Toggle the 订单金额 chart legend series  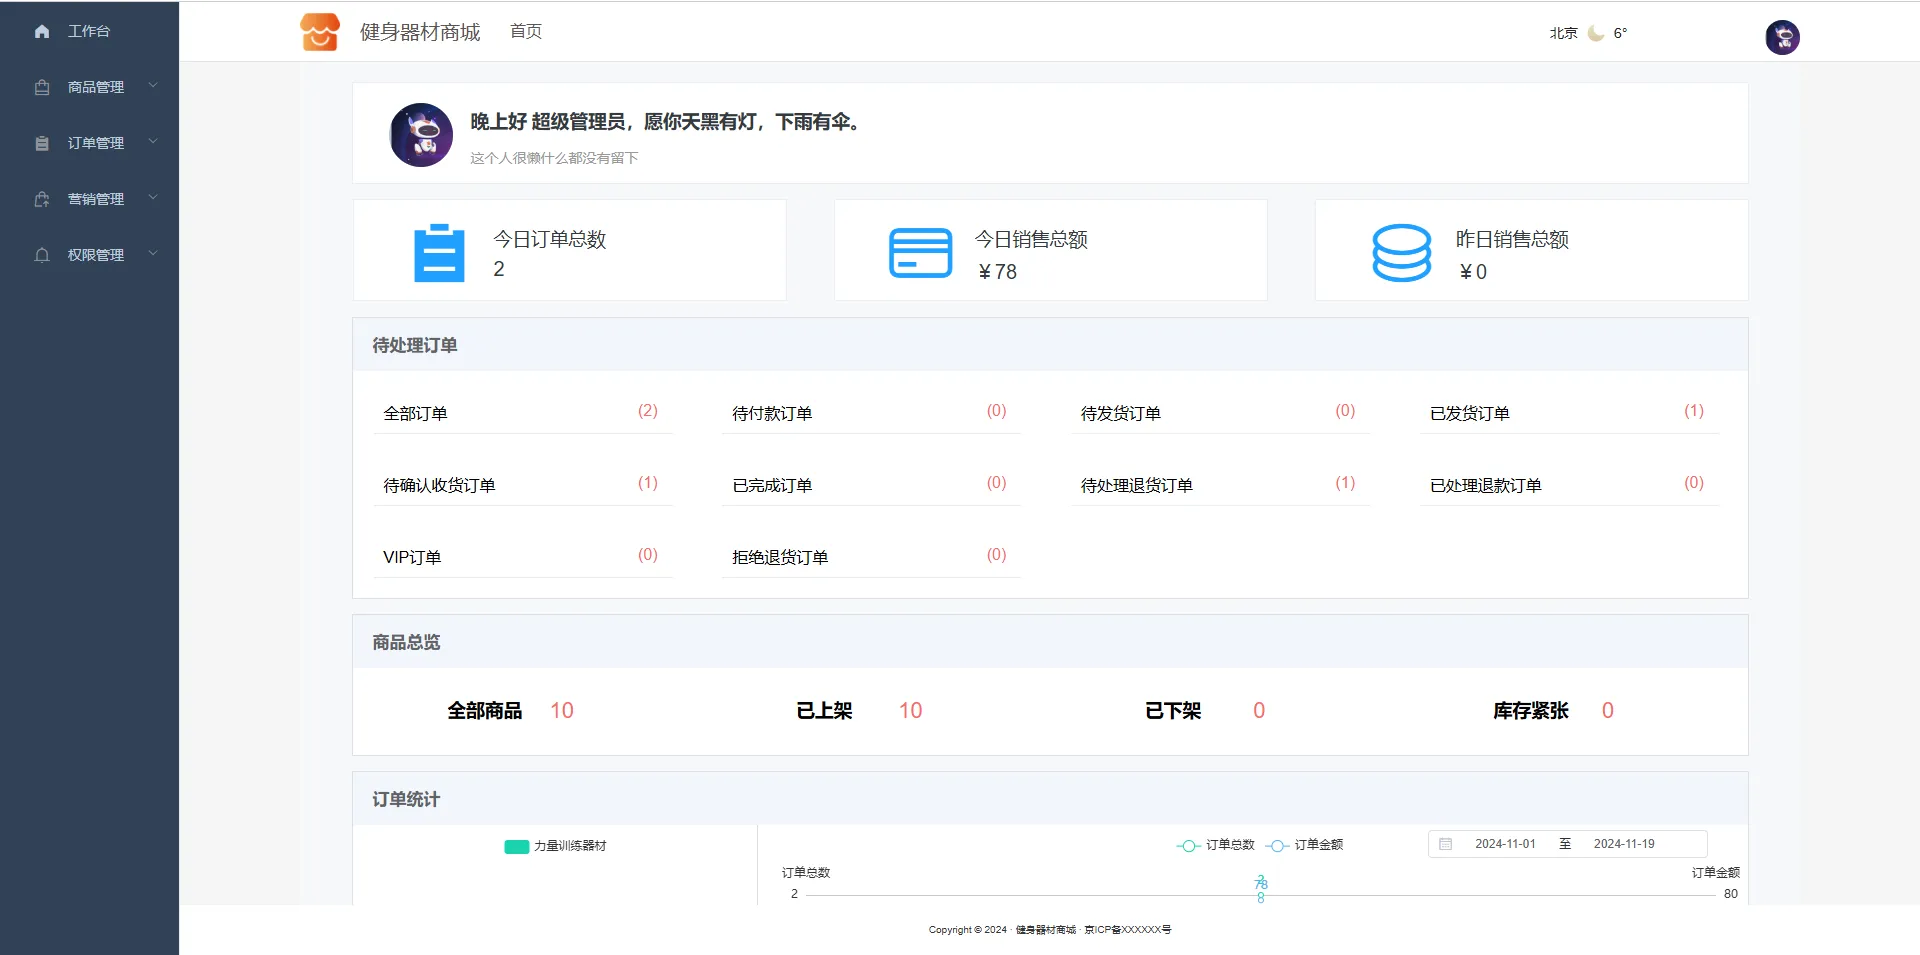point(1305,845)
